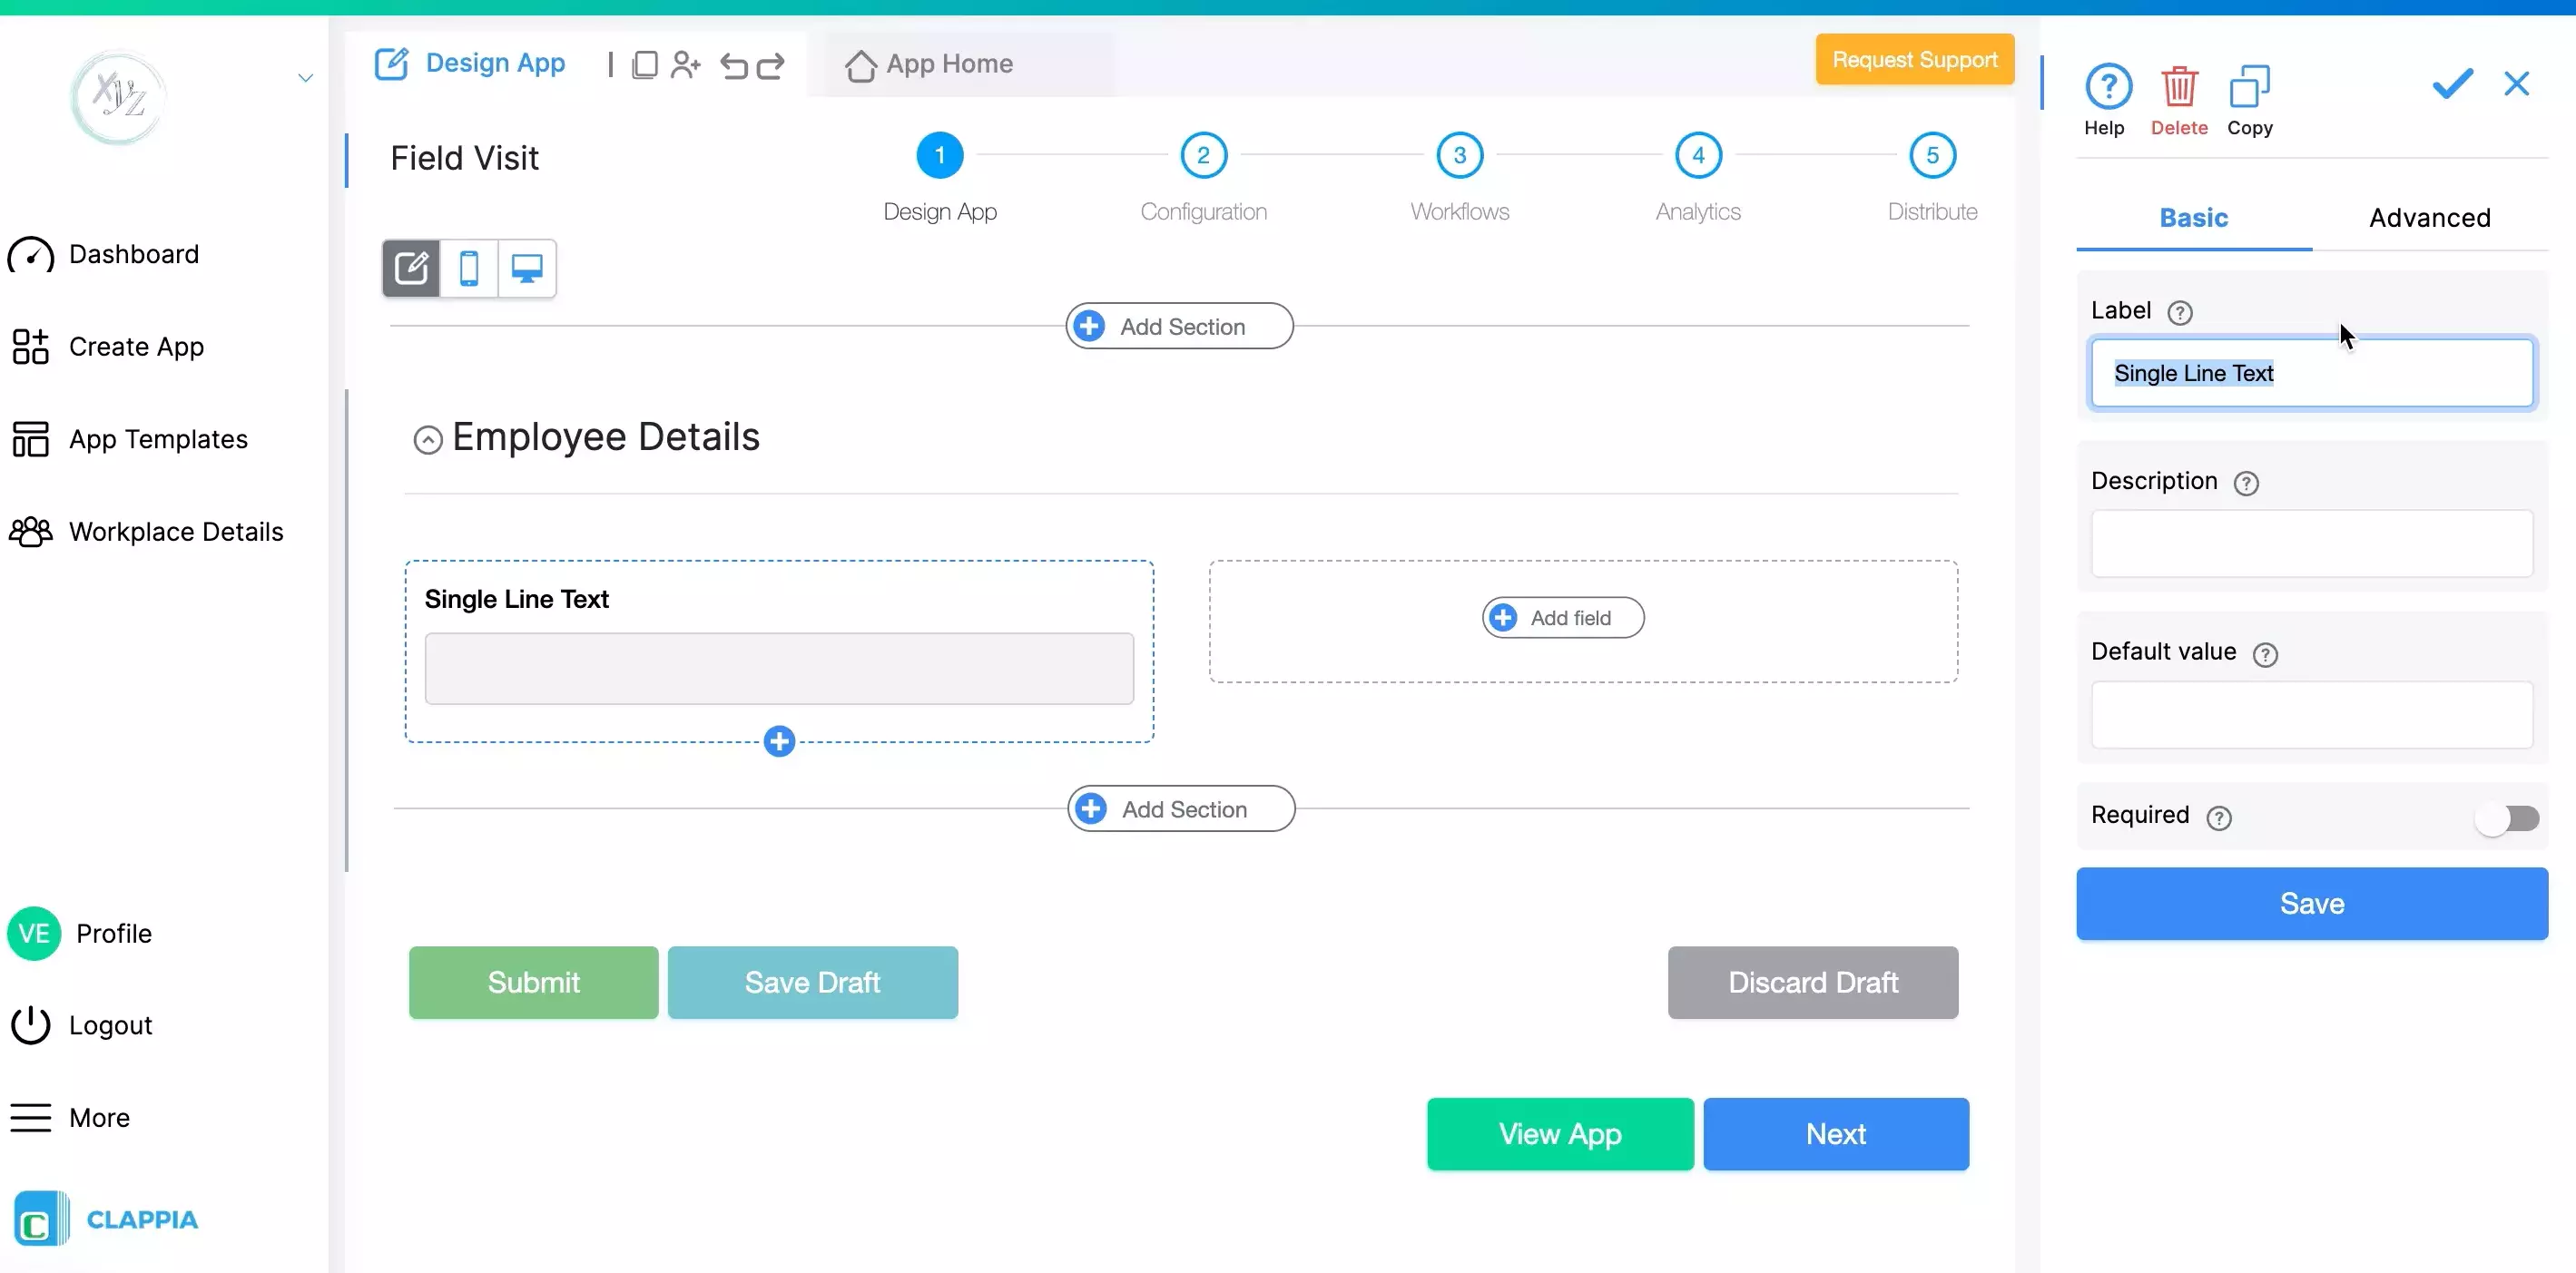2576x1273 pixels.
Task: Open the Copy field panel icon
Action: tap(2250, 90)
